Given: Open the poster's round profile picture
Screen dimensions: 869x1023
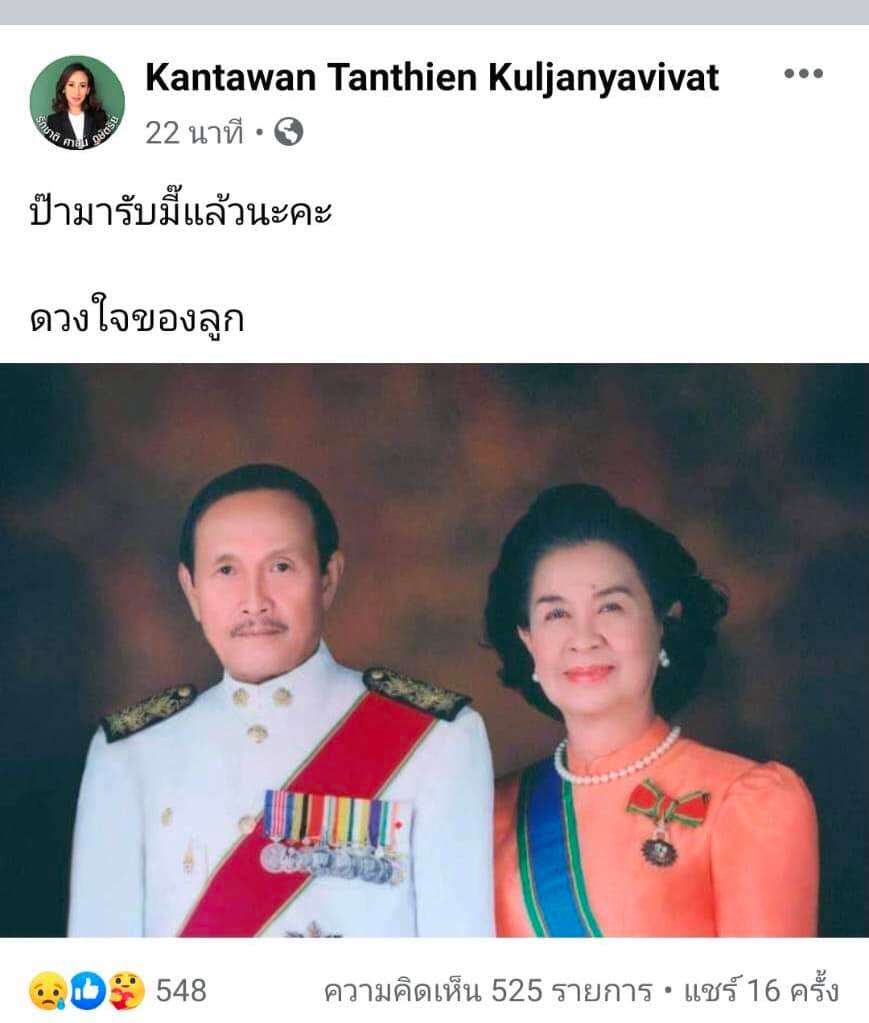Looking at the screenshot, I should pos(77,103).
